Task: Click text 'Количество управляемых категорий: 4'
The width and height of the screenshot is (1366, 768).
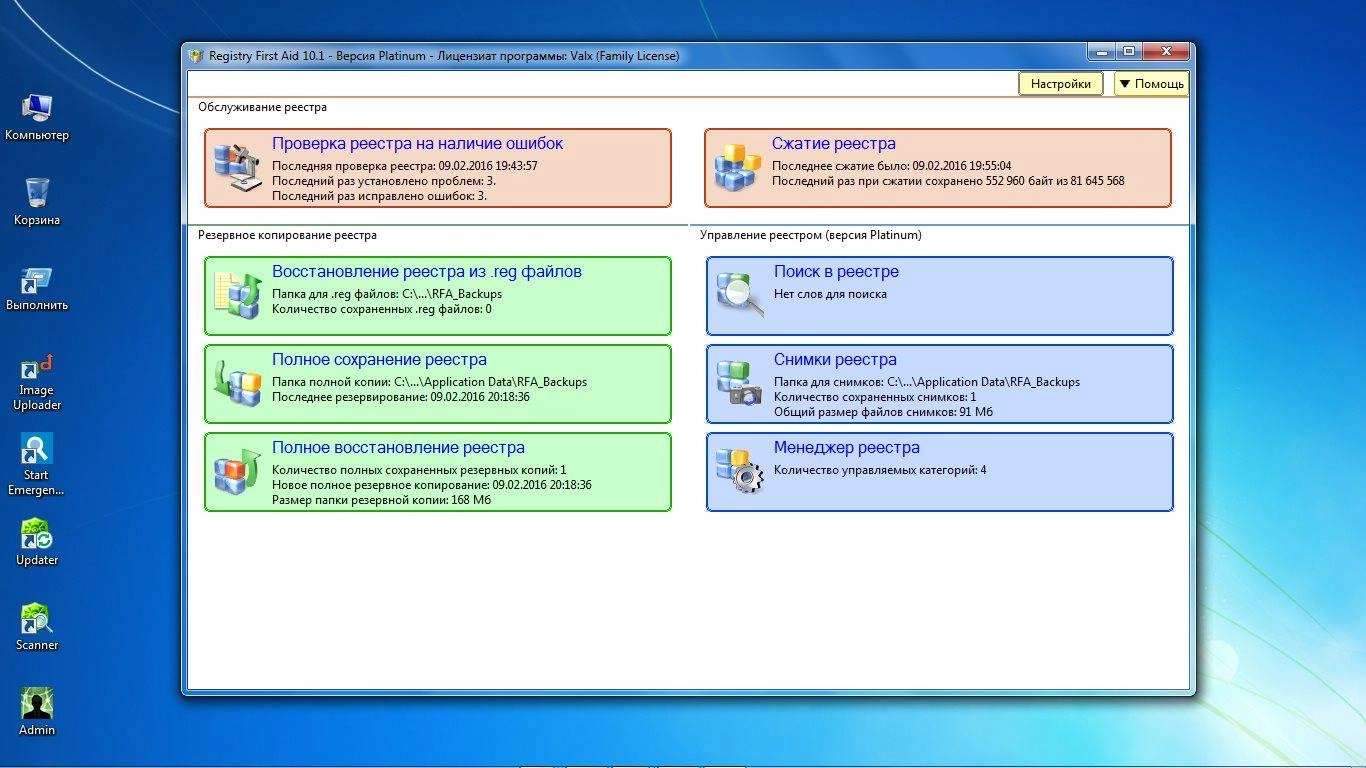Action: click(x=880, y=470)
